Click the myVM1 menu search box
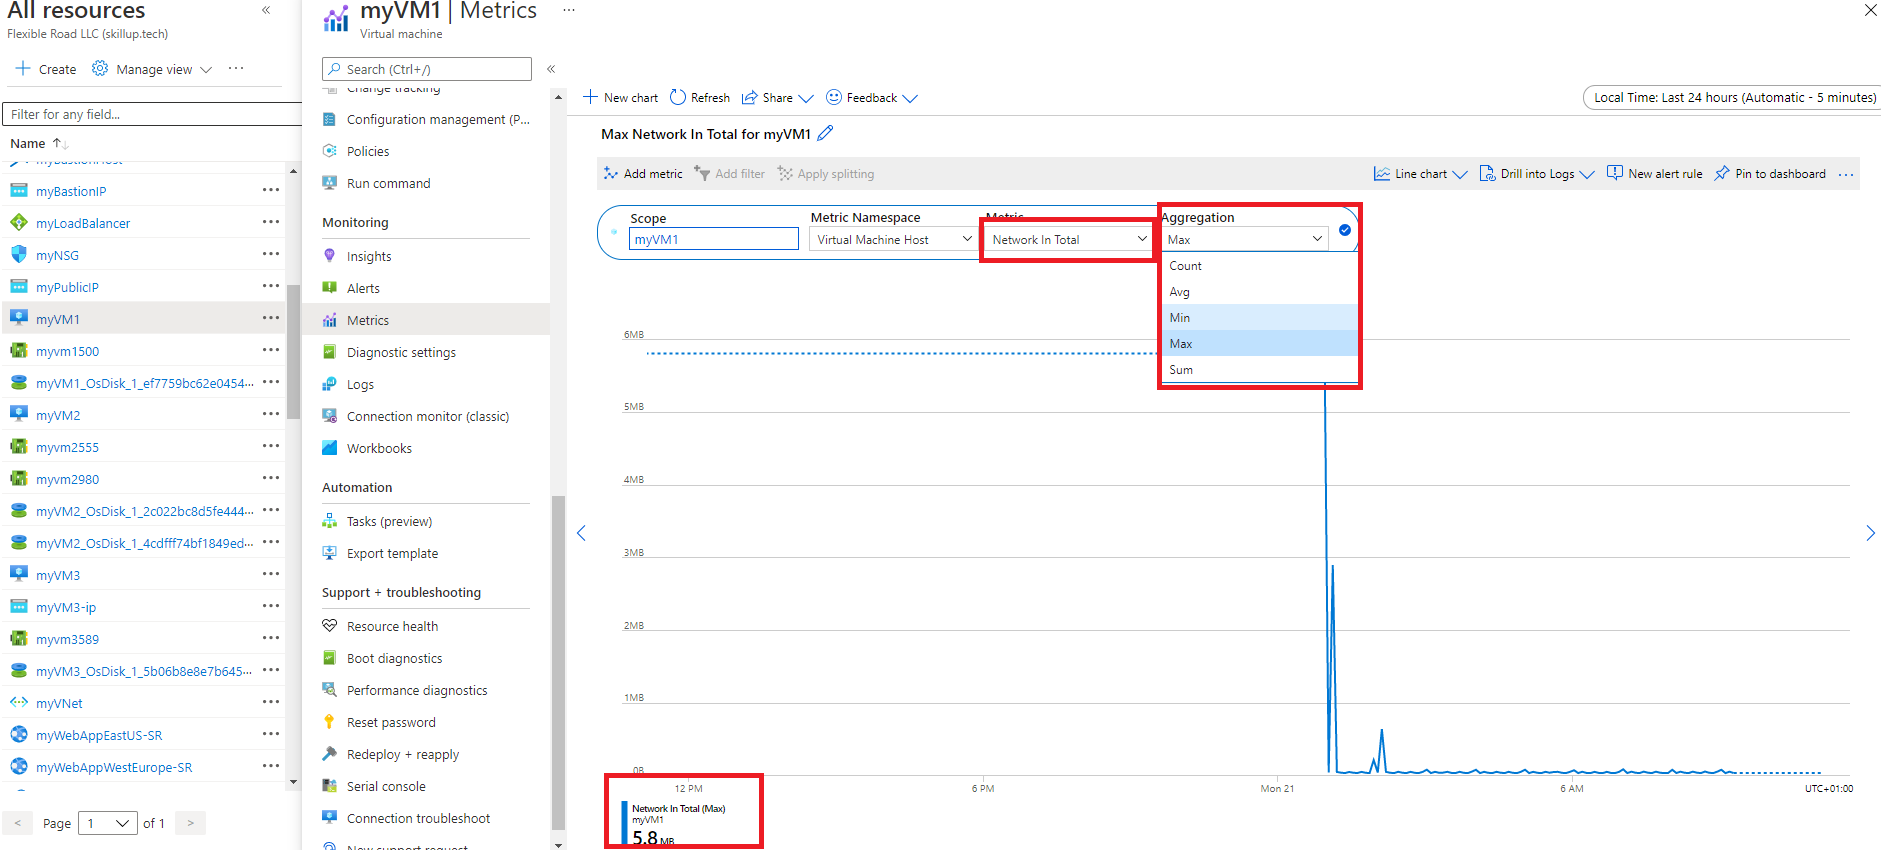The width and height of the screenshot is (1881, 850). [427, 69]
